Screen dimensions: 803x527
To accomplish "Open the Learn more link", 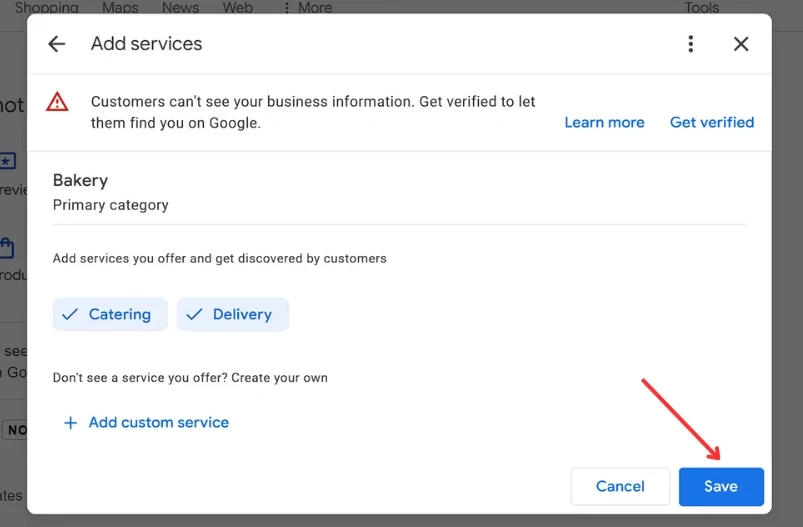I will pyautogui.click(x=604, y=122).
